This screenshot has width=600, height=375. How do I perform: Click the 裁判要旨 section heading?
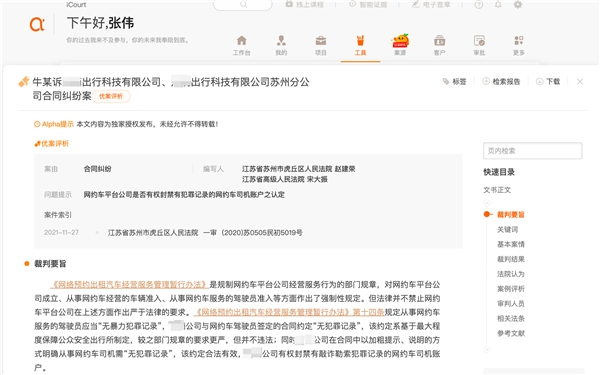pos(50,264)
